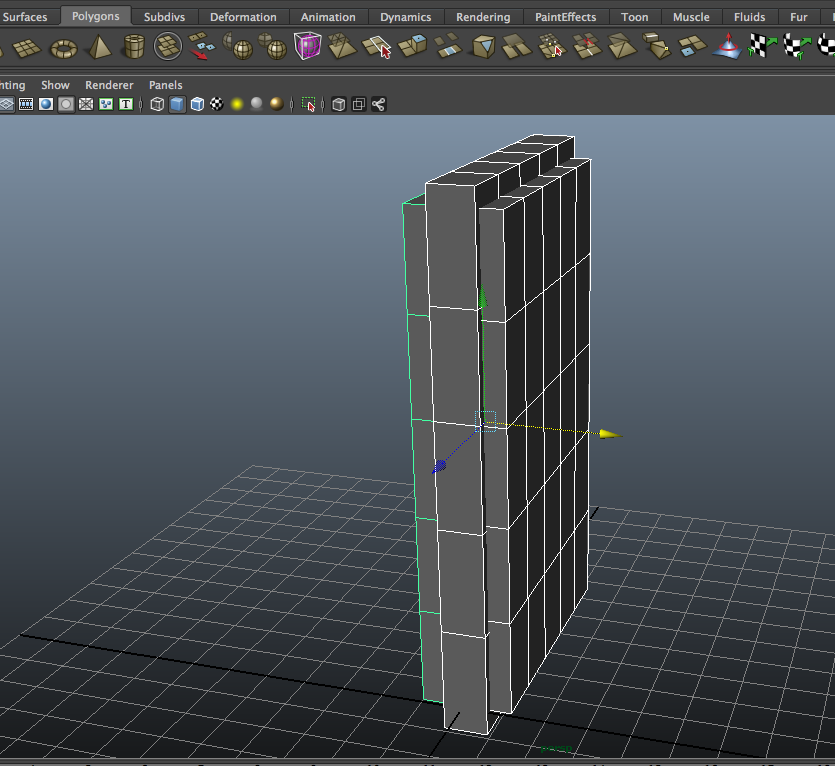
Task: Click the wireframe pyramid shelf icon
Action: tap(342, 46)
